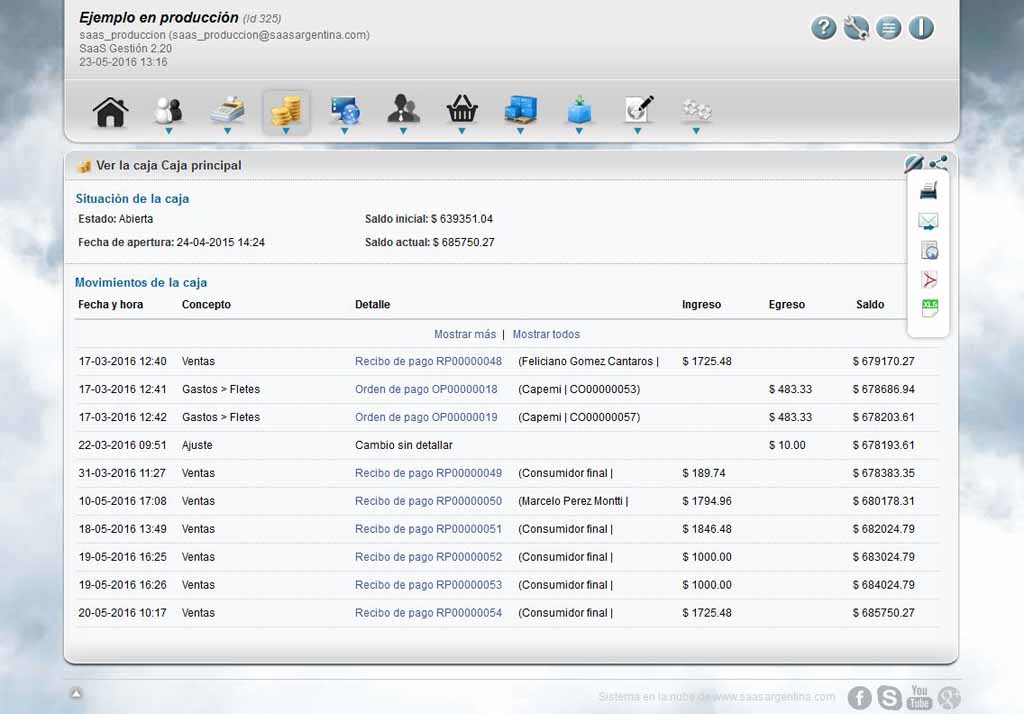Click the print icon in side panel
This screenshot has width=1024, height=714.
click(928, 191)
